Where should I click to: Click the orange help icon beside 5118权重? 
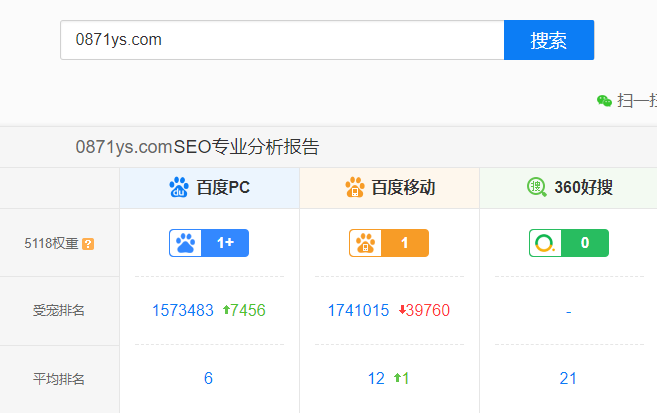click(88, 243)
